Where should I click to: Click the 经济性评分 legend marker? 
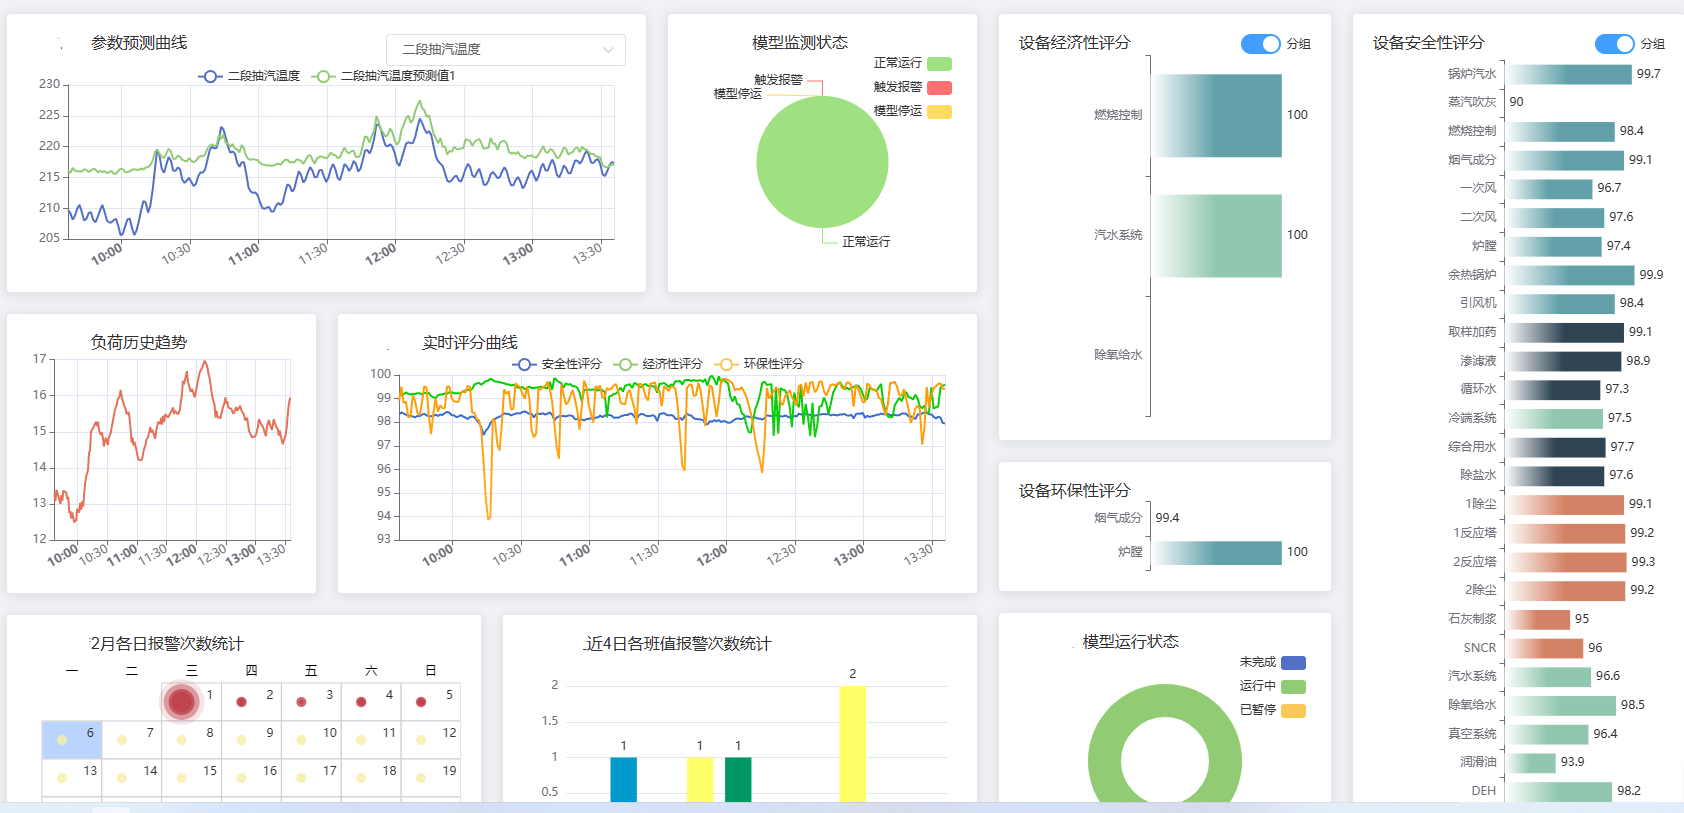pyautogui.click(x=626, y=364)
